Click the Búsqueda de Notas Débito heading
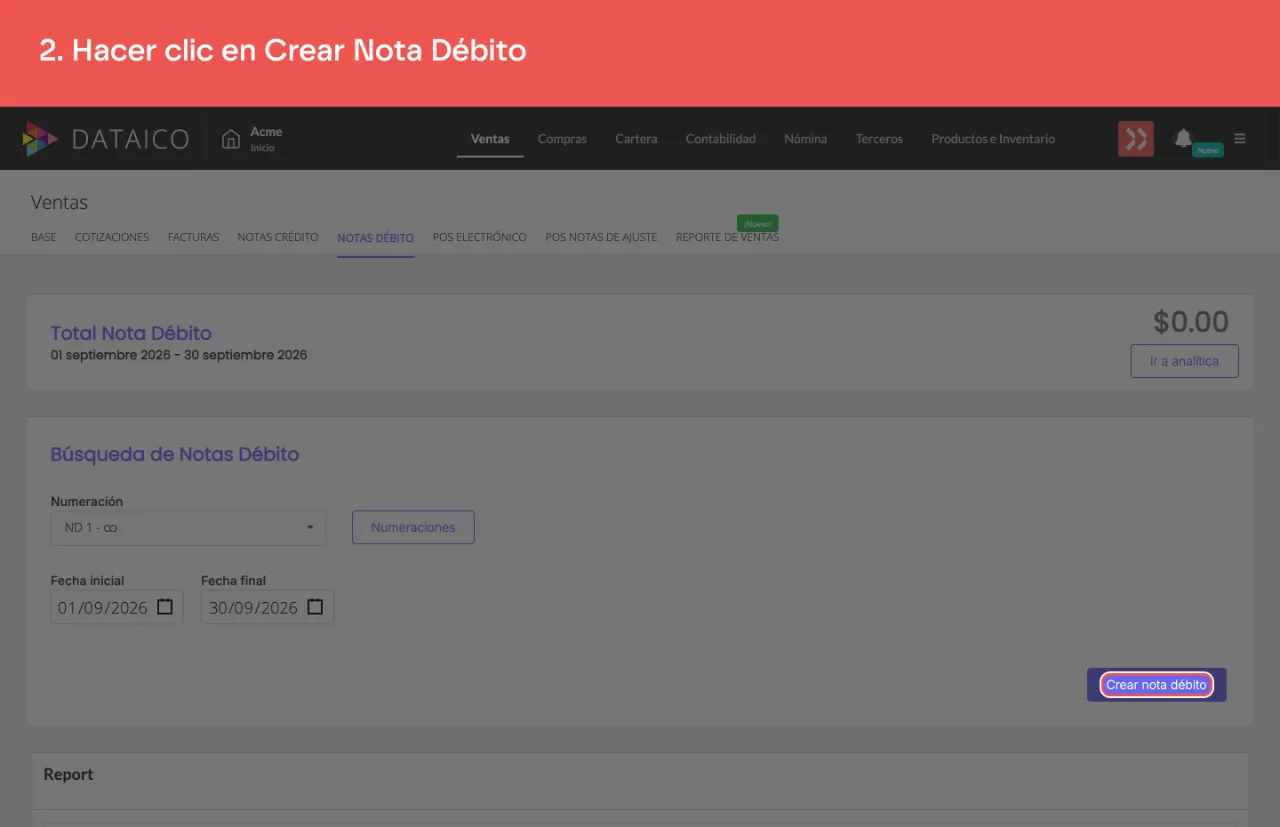1280x827 pixels. (x=175, y=454)
